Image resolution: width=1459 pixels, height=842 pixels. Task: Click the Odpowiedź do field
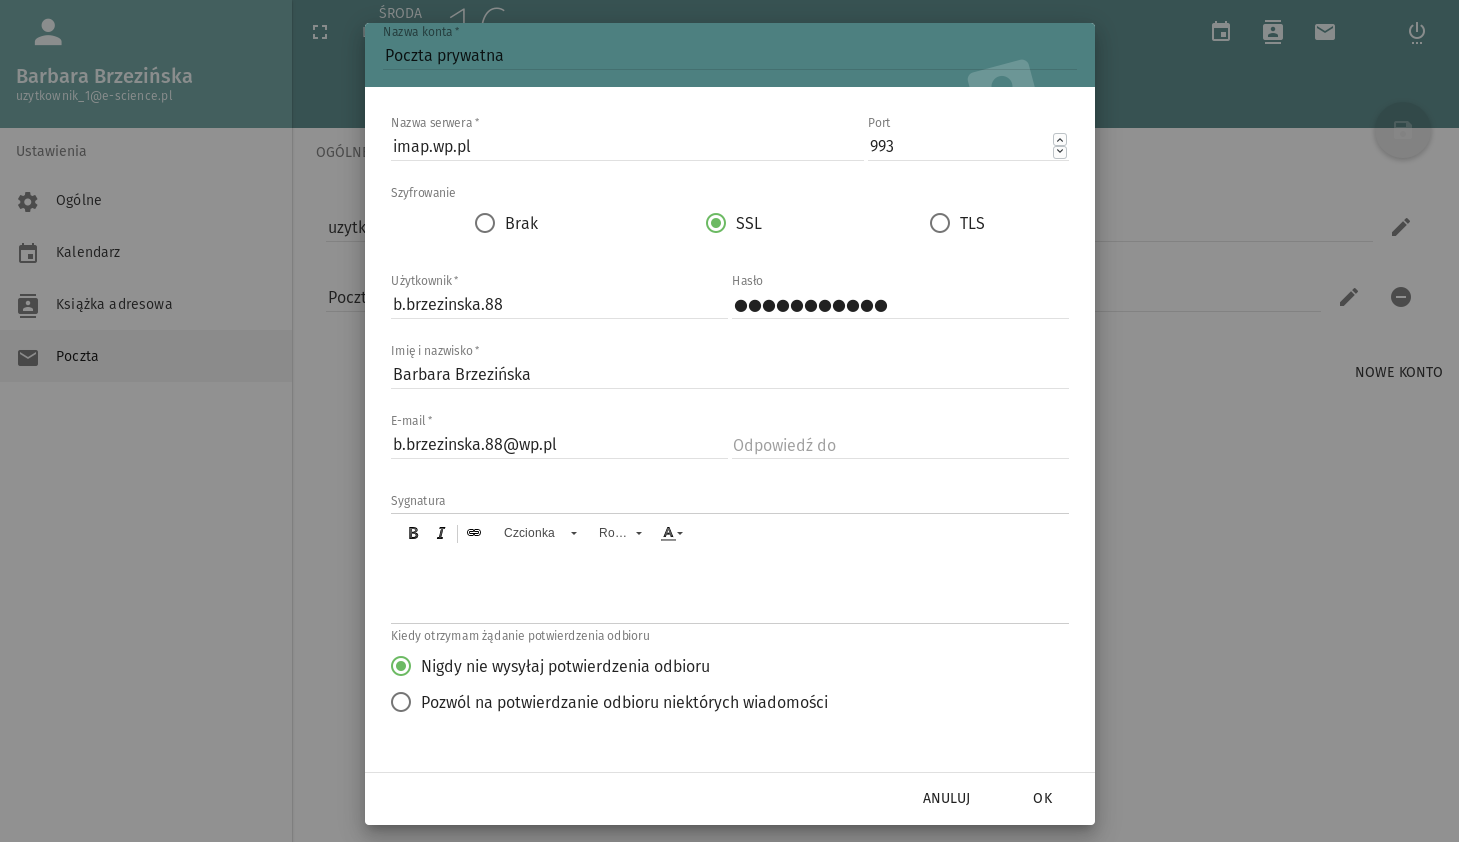tap(900, 444)
